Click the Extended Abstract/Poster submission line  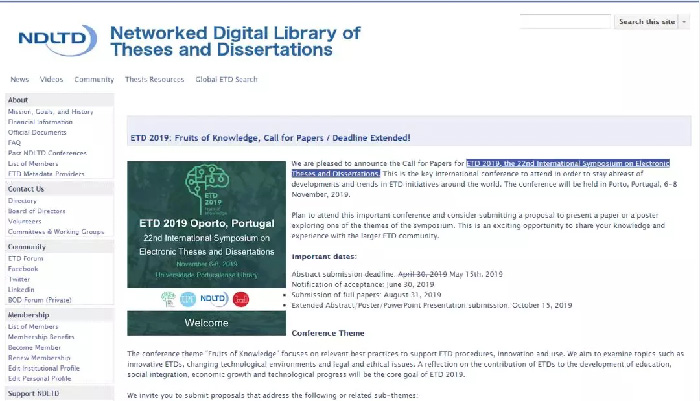(x=432, y=305)
